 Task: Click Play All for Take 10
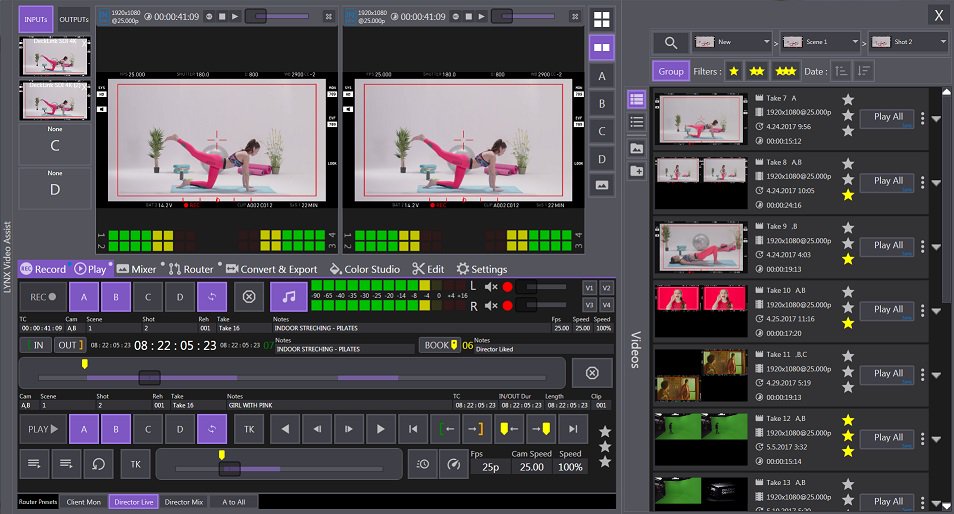888,309
